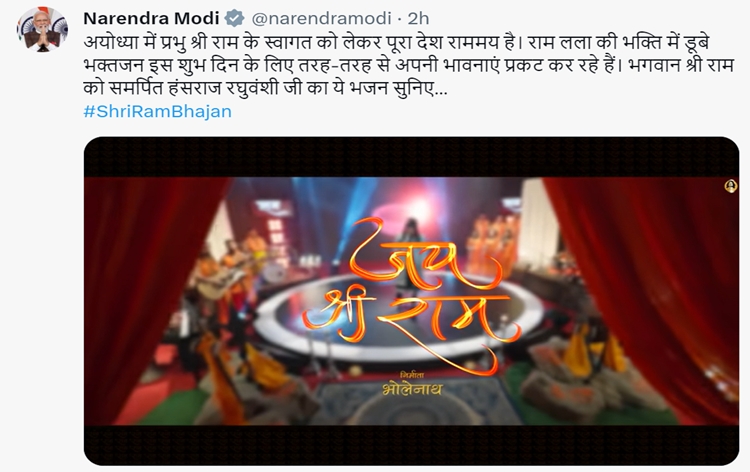Image resolution: width=750 pixels, height=472 pixels.
Task: Click the blue verified badge
Action: click(x=234, y=19)
